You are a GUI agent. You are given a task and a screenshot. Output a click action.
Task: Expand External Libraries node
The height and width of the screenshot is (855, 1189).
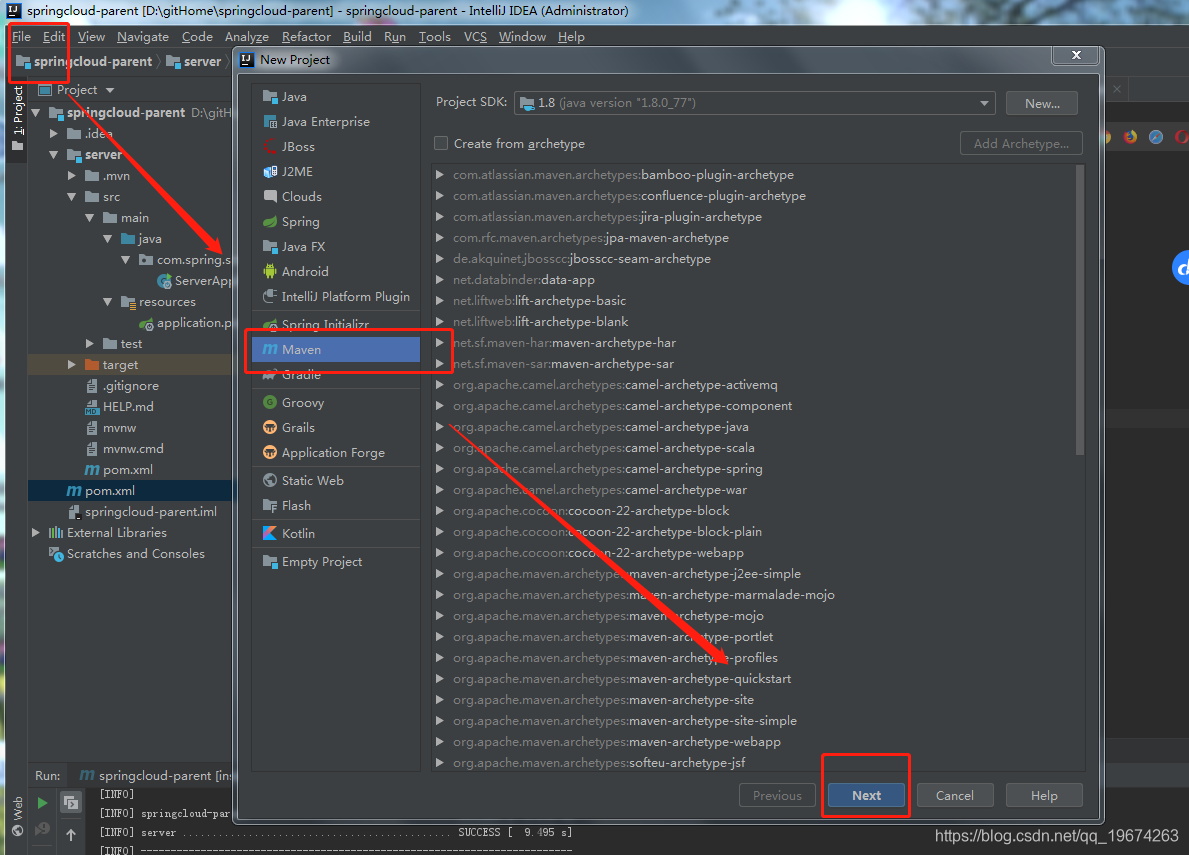click(x=36, y=533)
